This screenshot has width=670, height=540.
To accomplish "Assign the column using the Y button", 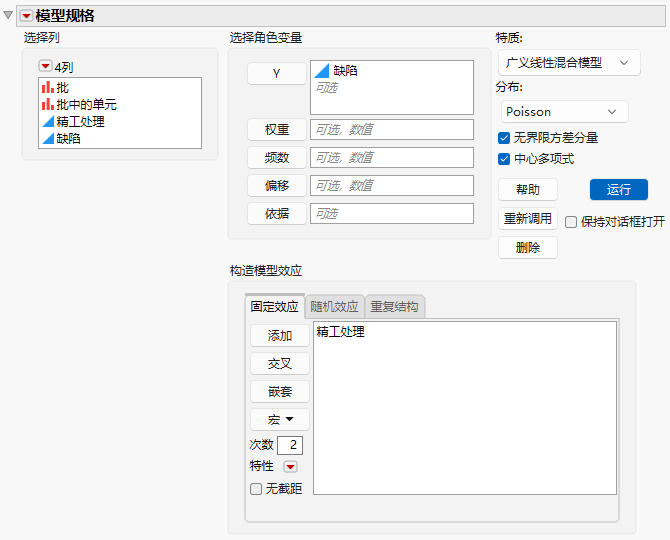I will pos(277,73).
